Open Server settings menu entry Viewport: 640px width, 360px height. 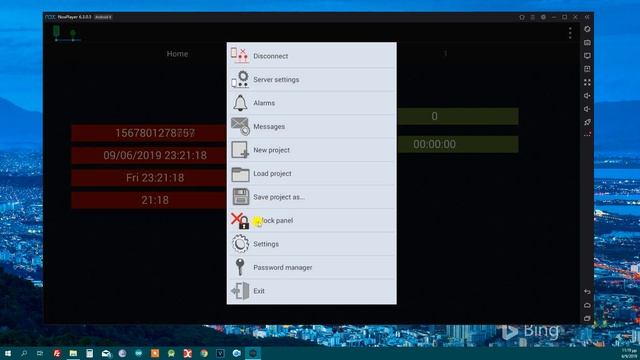click(311, 80)
